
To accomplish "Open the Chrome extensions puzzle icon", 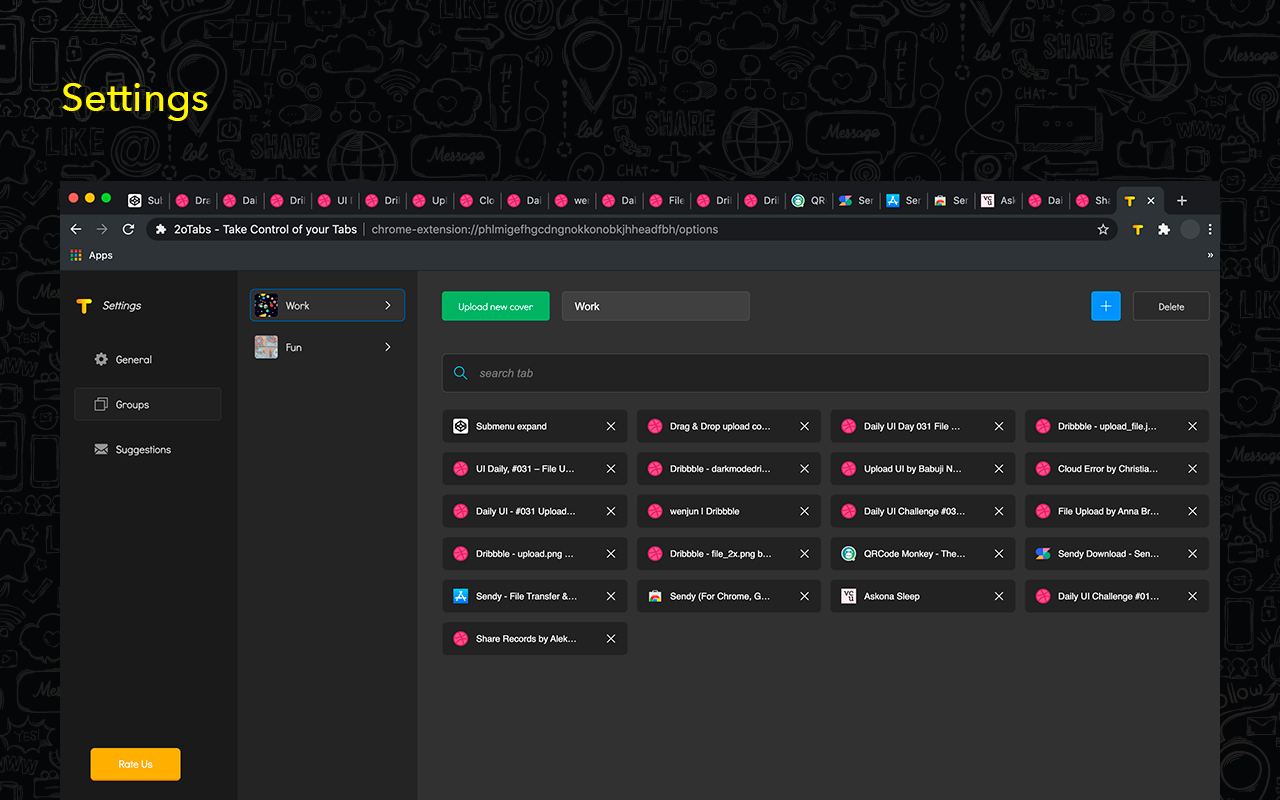I will (x=1163, y=229).
